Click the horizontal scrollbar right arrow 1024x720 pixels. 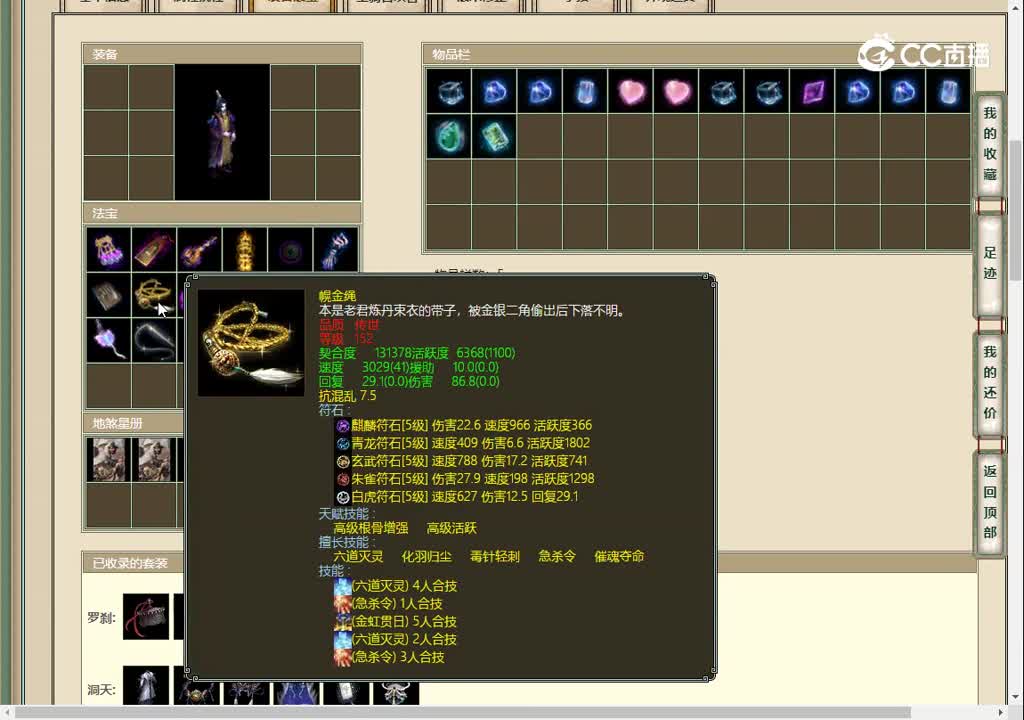pos(1001,712)
